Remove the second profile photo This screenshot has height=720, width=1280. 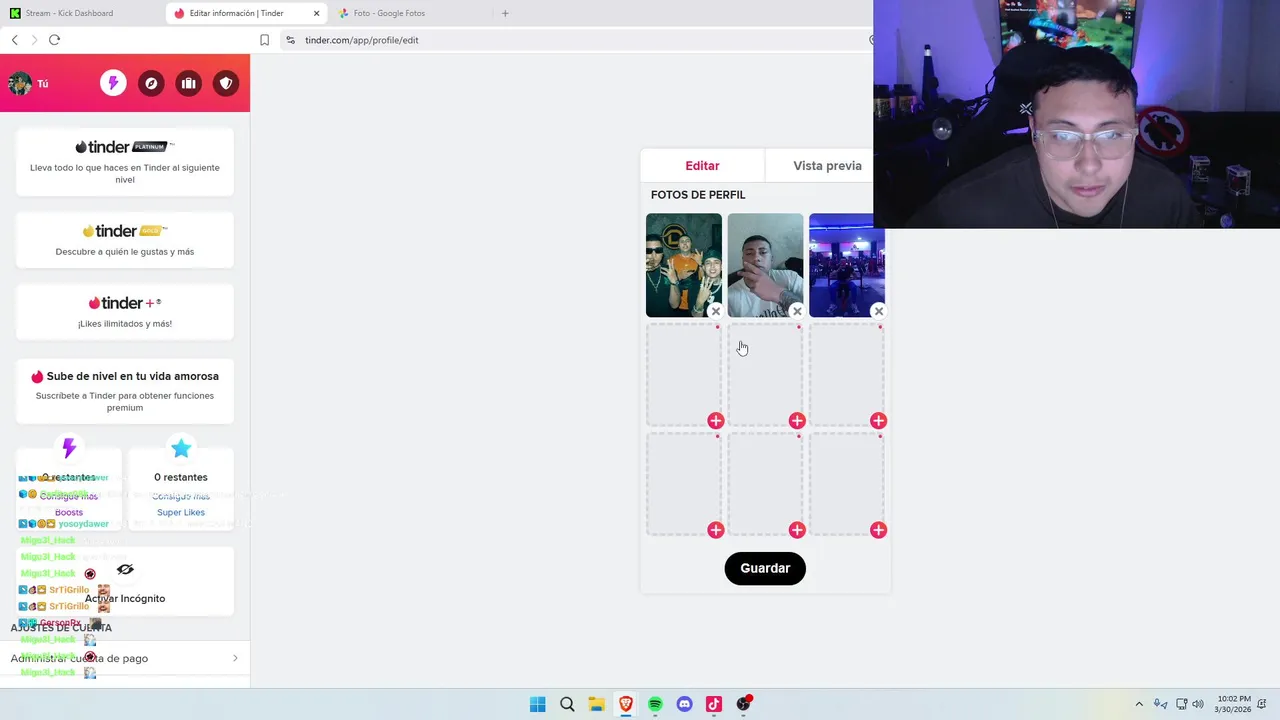[797, 311]
